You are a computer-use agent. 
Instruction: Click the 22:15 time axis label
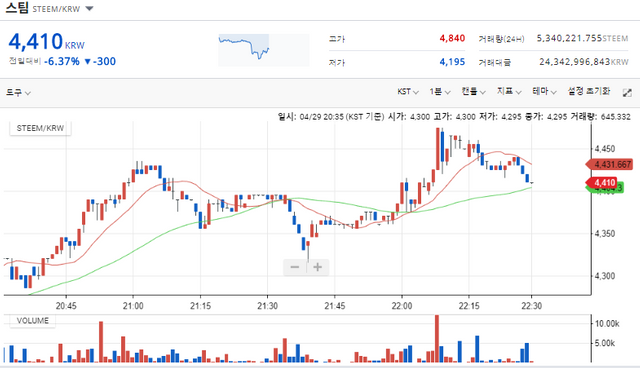tap(469, 306)
